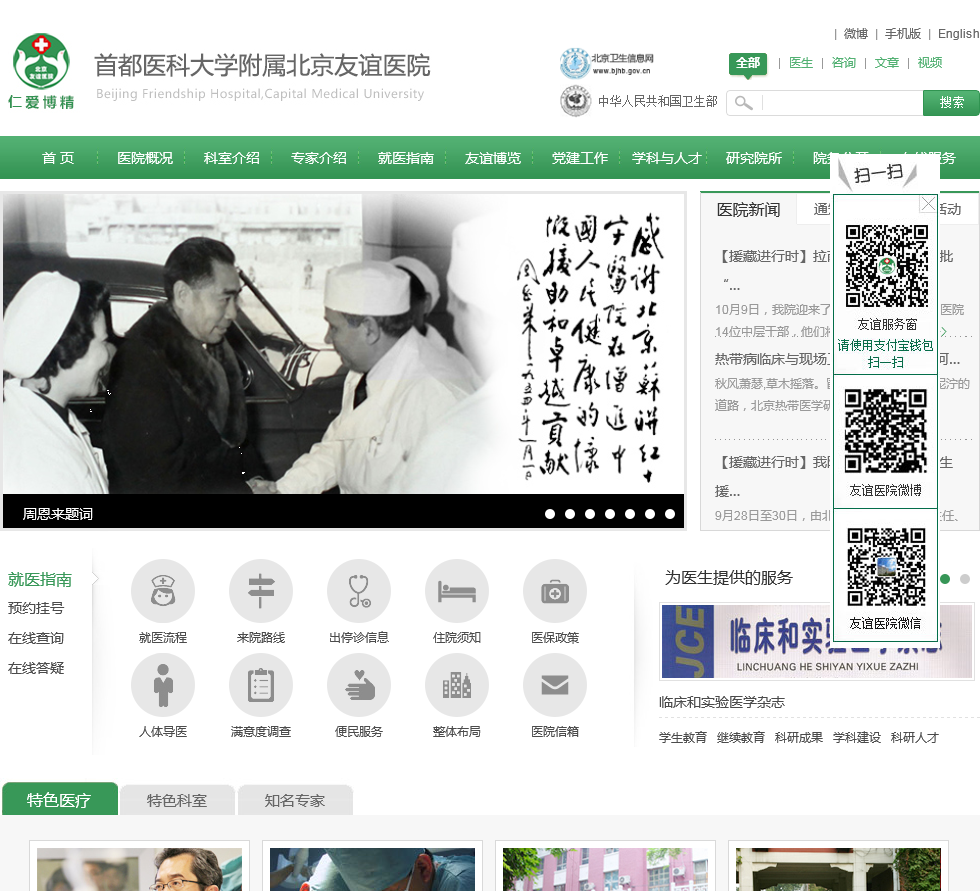Viewport: 980px width, 891px height.
Task: Open the 党建工作 navigation menu
Action: click(579, 158)
